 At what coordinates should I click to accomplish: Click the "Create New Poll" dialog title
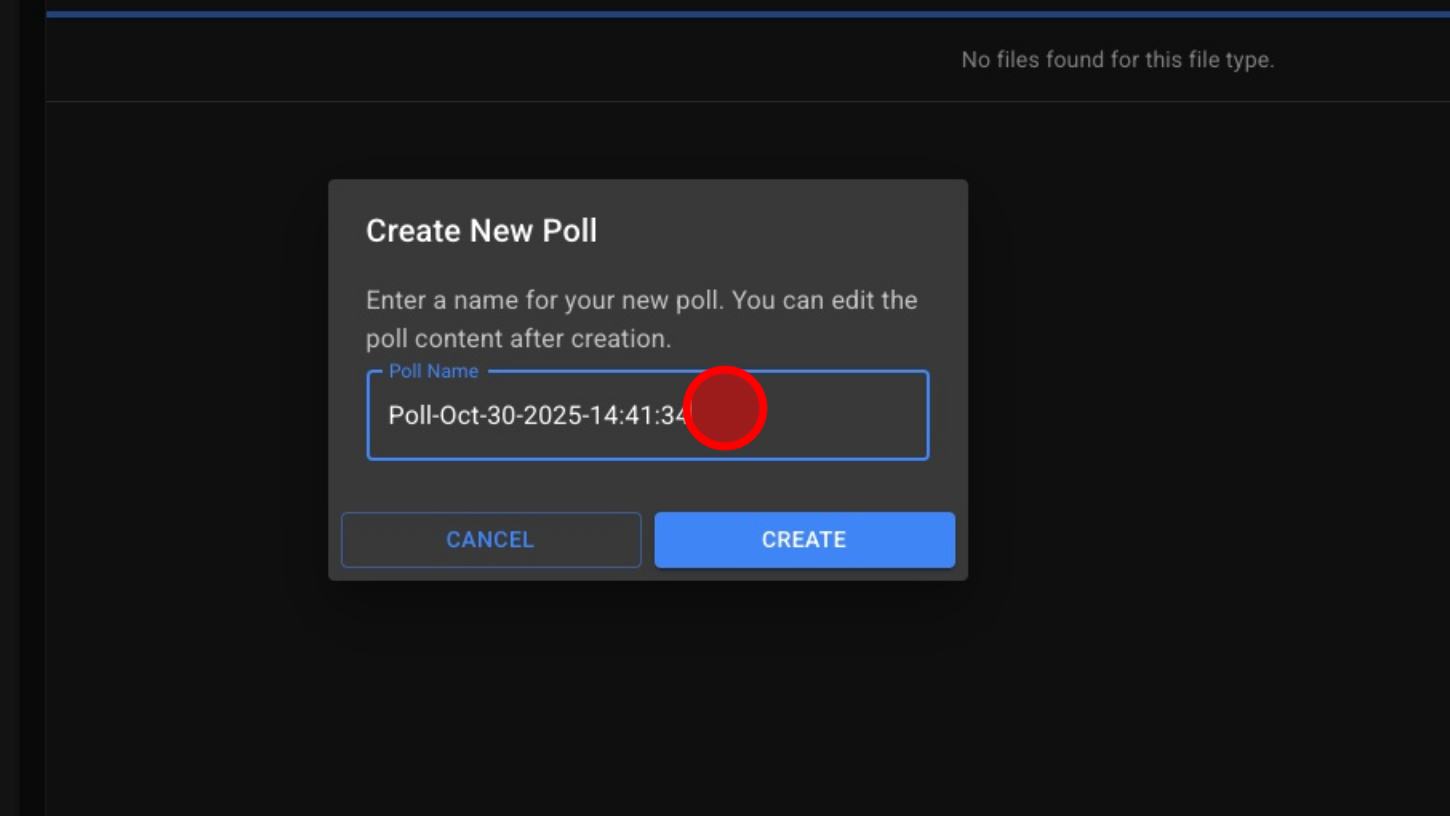tap(481, 231)
